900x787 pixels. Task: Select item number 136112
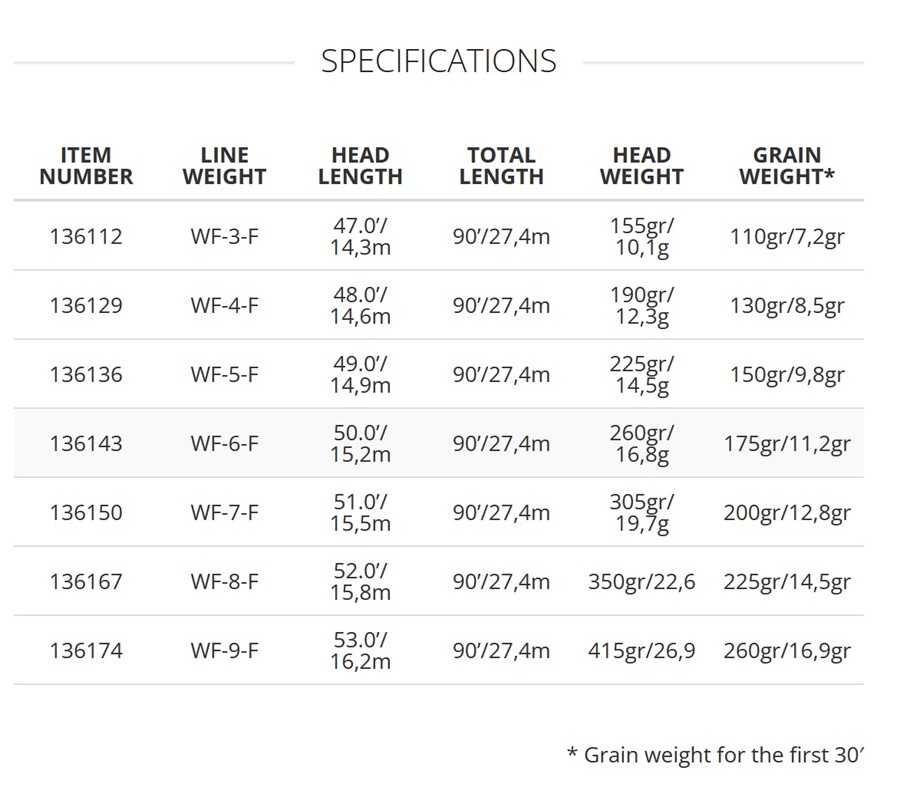pyautogui.click(x=86, y=237)
